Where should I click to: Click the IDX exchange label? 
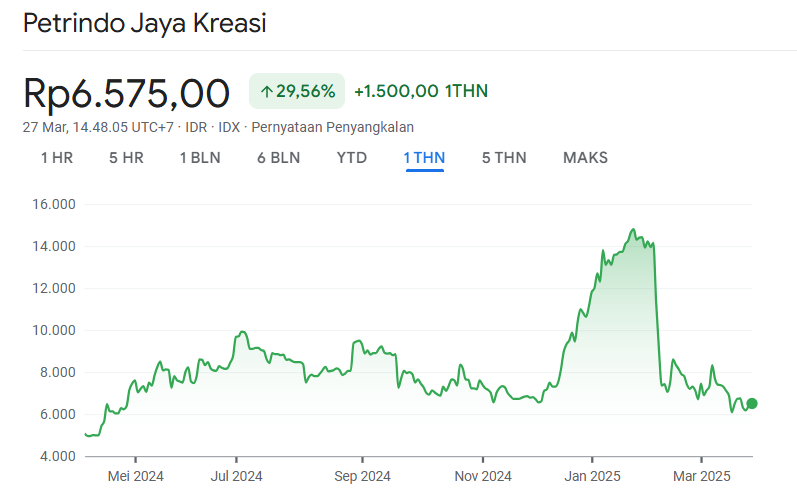pyautogui.click(x=229, y=127)
